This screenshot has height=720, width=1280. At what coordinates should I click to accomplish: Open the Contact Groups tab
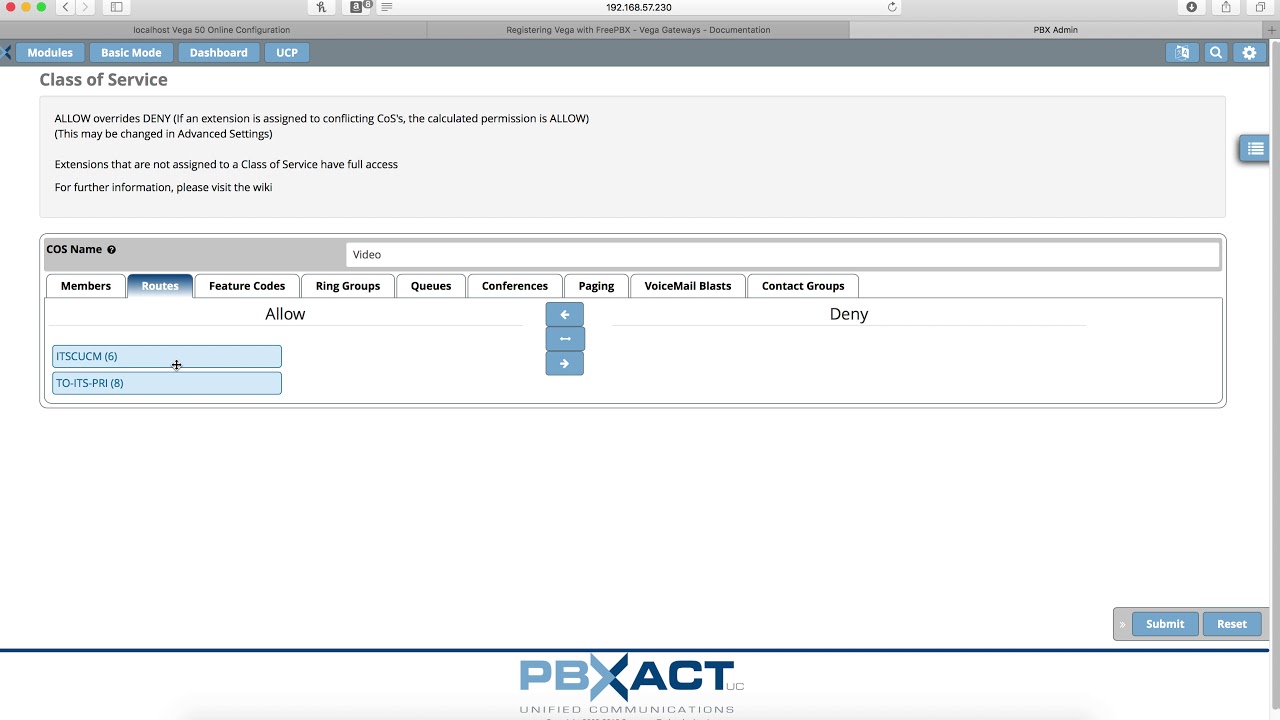coord(803,286)
